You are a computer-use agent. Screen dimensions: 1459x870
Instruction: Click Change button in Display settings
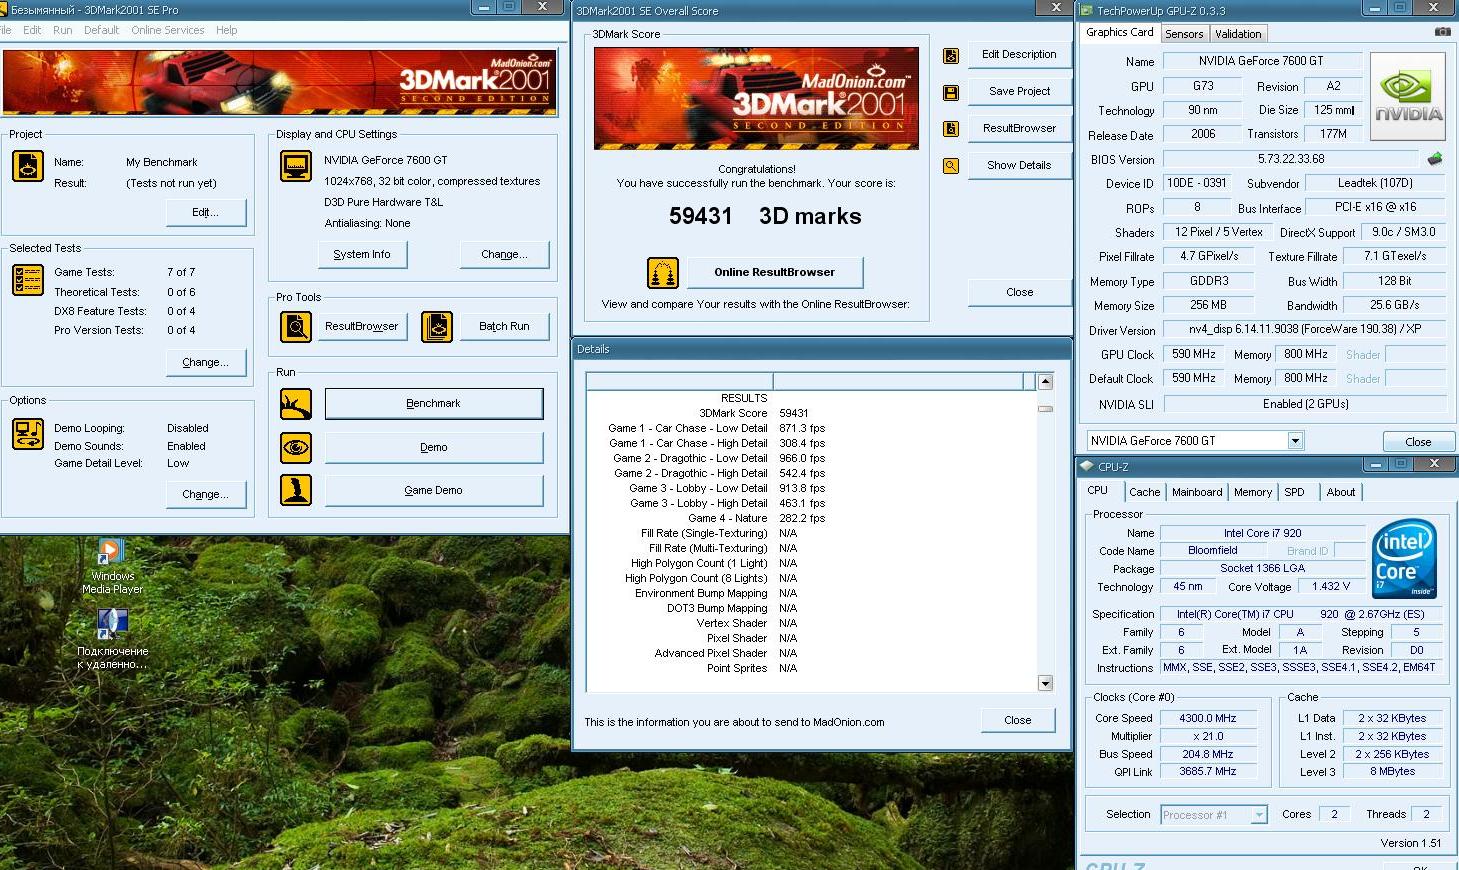coord(504,254)
